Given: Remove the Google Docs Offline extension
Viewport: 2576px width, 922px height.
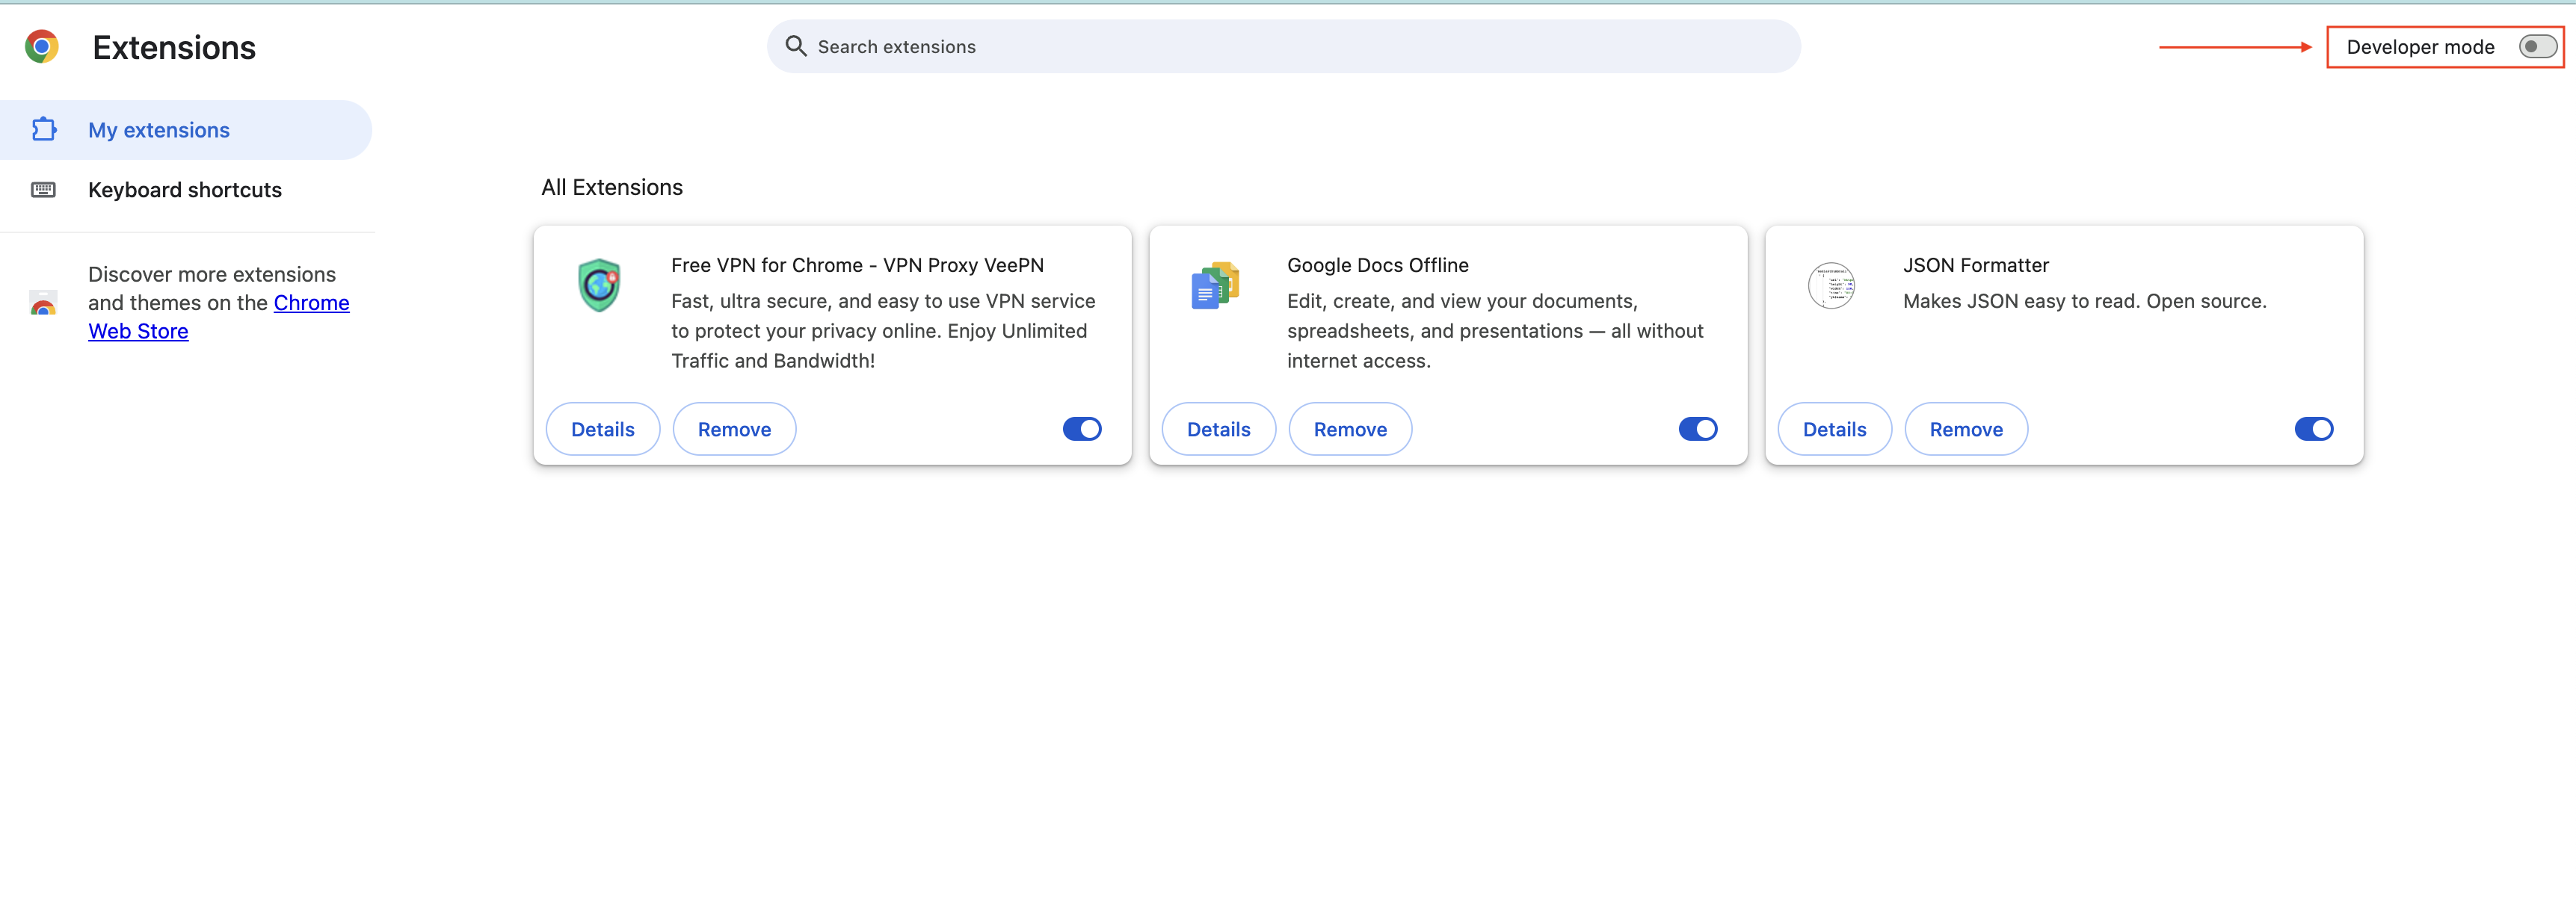Looking at the screenshot, I should 1349,429.
